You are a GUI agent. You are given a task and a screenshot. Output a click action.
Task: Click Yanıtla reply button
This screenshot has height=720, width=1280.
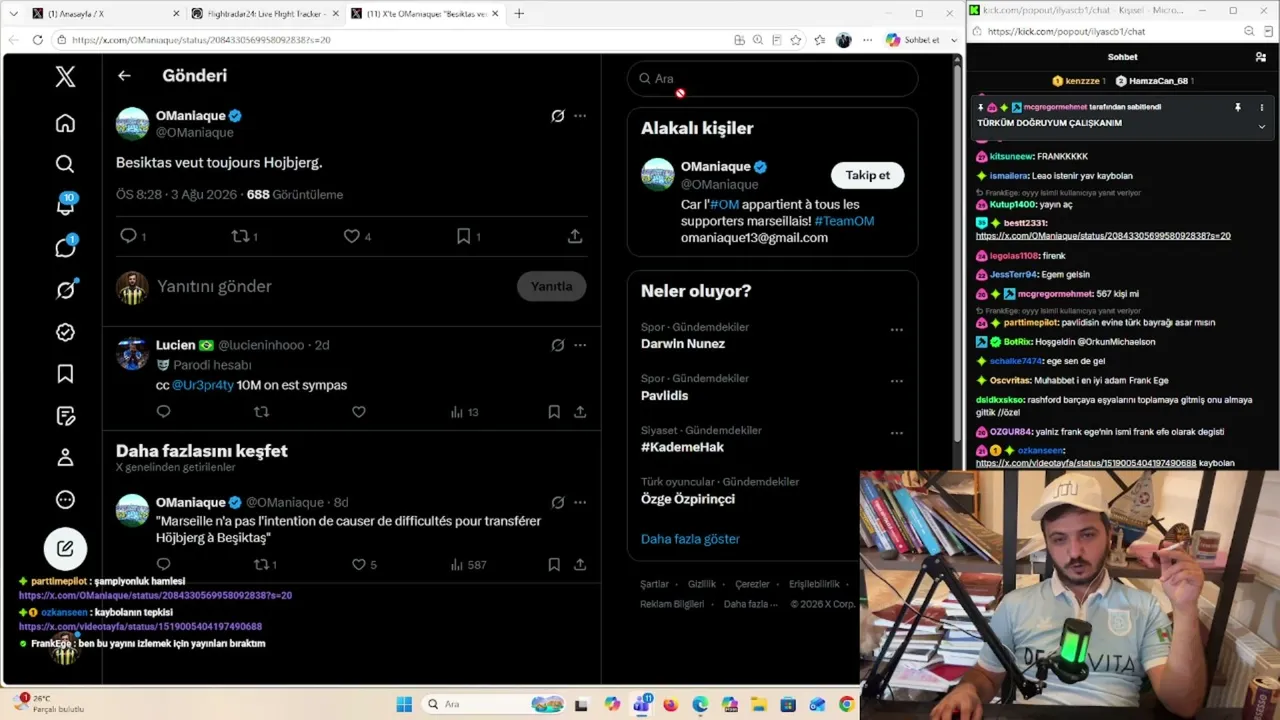click(x=551, y=286)
